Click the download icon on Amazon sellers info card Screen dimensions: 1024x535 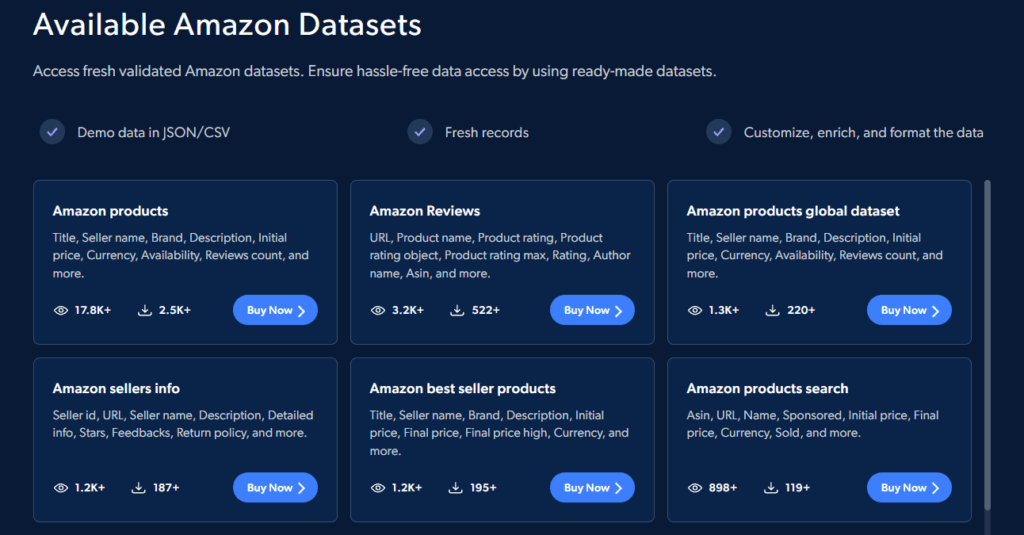pos(138,488)
